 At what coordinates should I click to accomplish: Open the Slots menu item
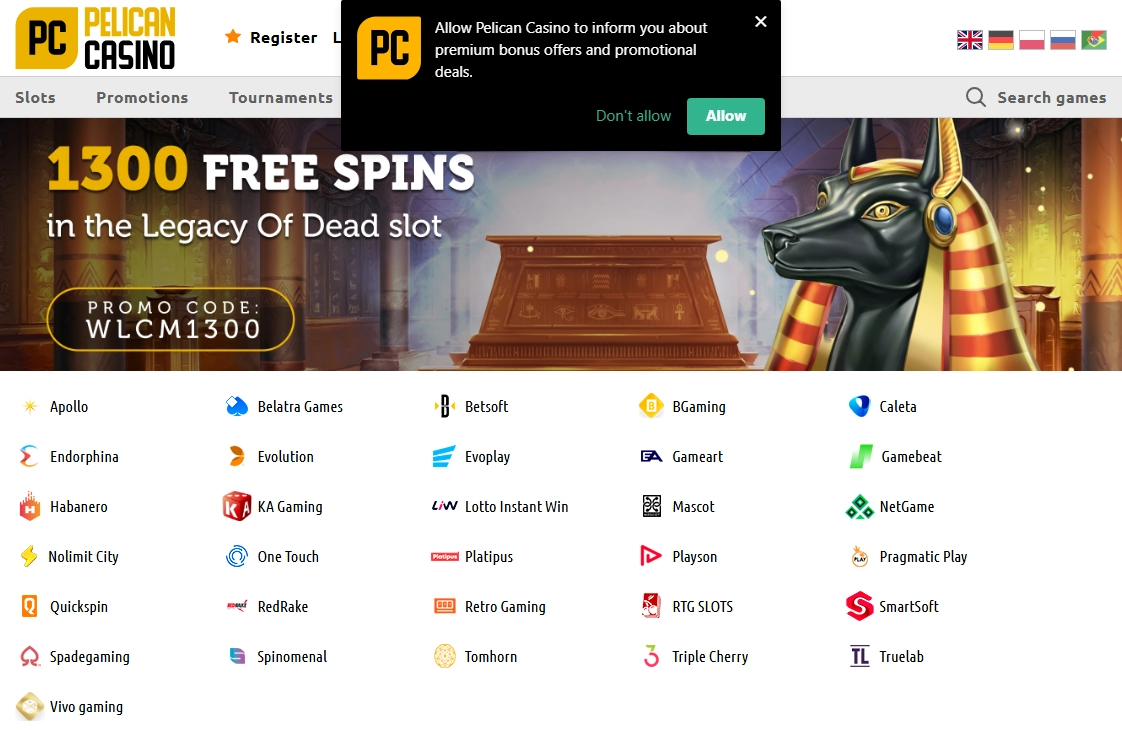point(35,97)
